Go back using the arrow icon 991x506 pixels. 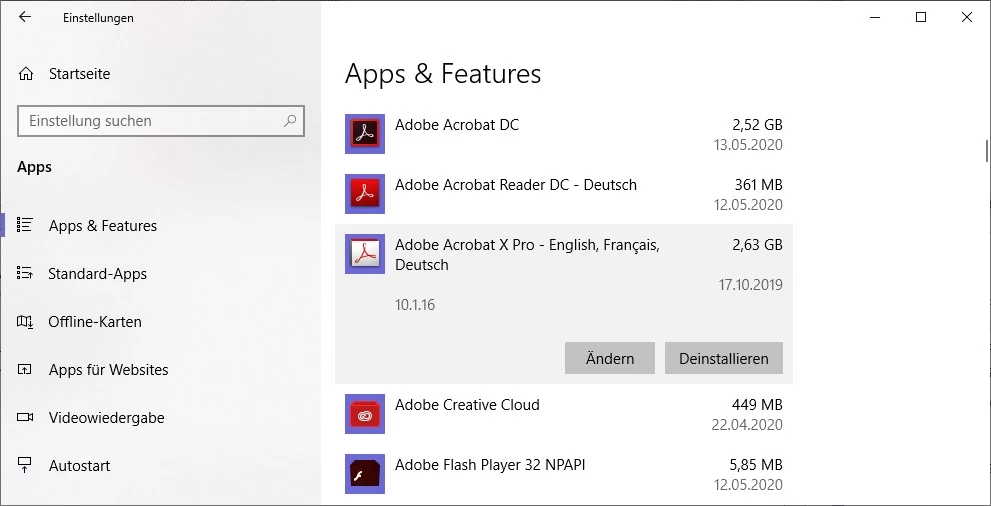pos(25,17)
